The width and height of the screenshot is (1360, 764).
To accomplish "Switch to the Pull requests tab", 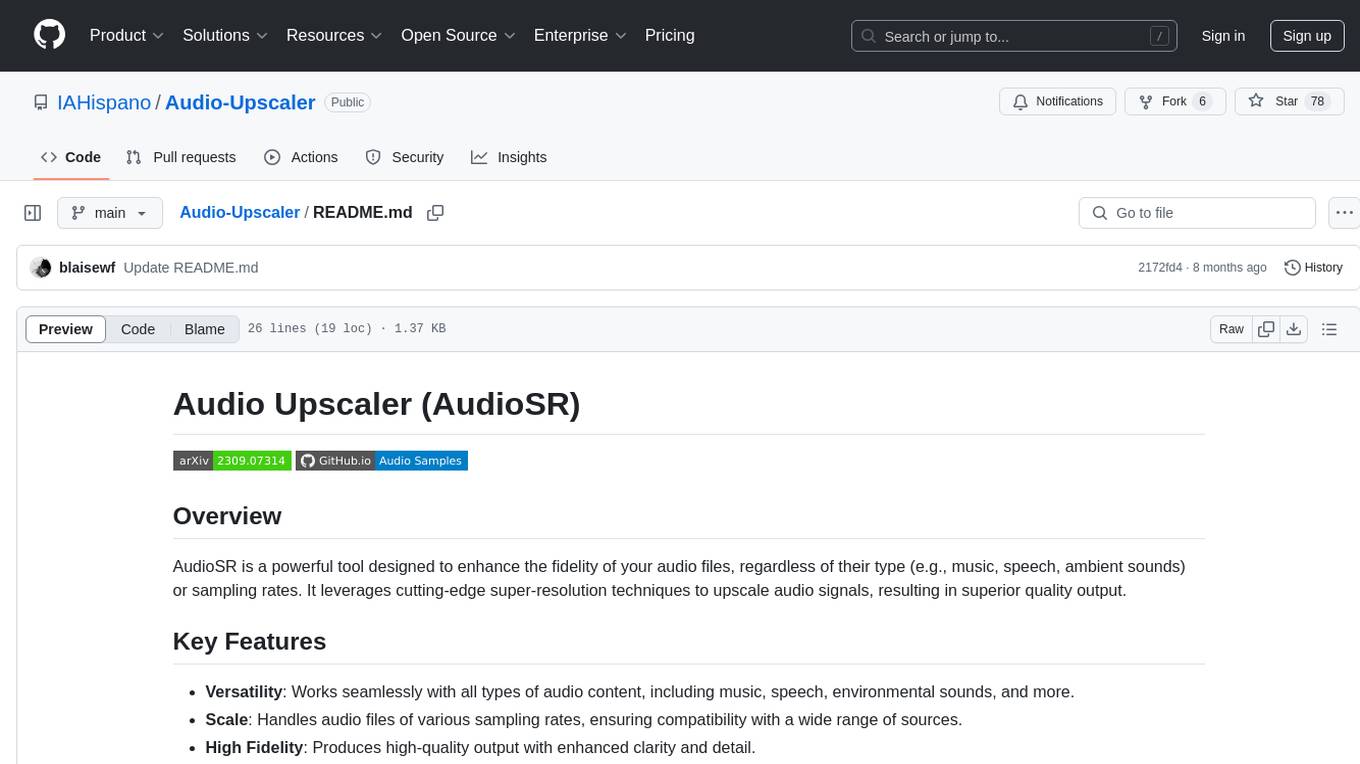I will (181, 157).
